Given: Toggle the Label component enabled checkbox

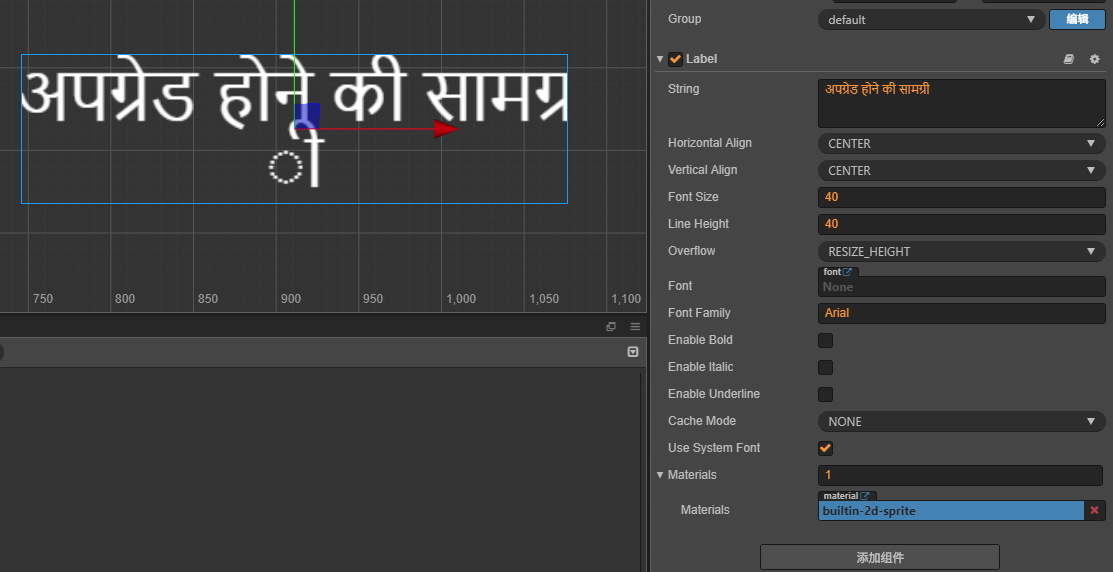Looking at the screenshot, I should [675, 59].
